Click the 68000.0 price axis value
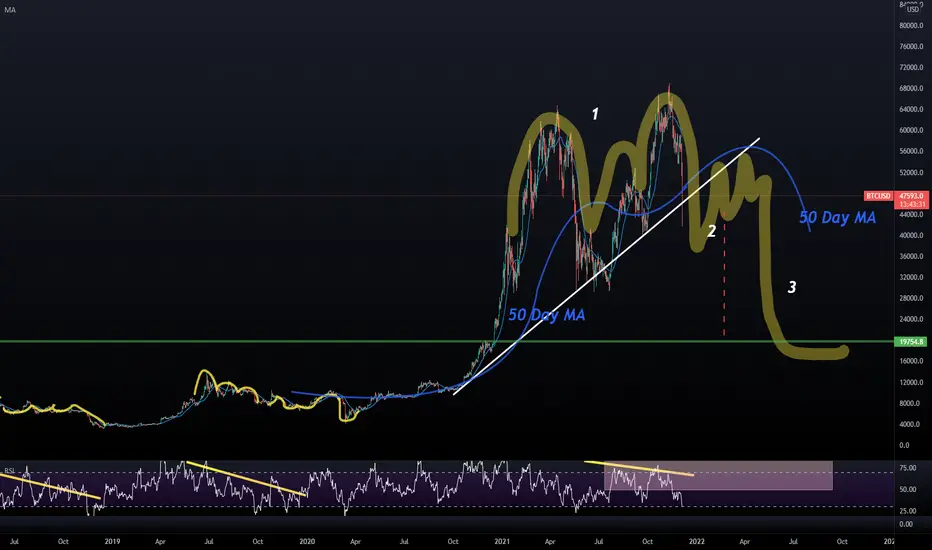Image resolution: width=932 pixels, height=550 pixels. [911, 89]
